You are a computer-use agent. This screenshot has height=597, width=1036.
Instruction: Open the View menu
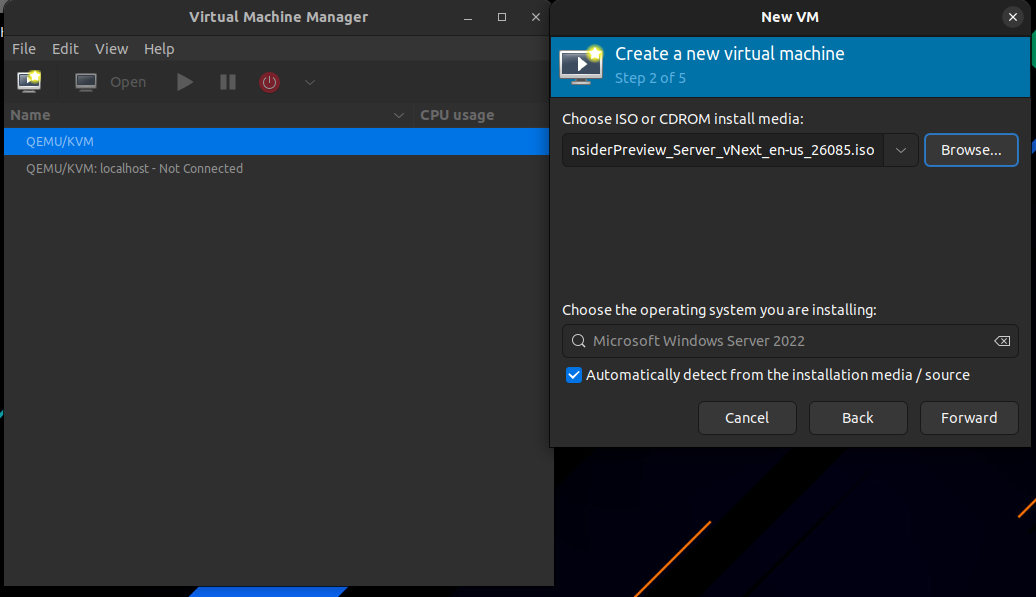[111, 49]
